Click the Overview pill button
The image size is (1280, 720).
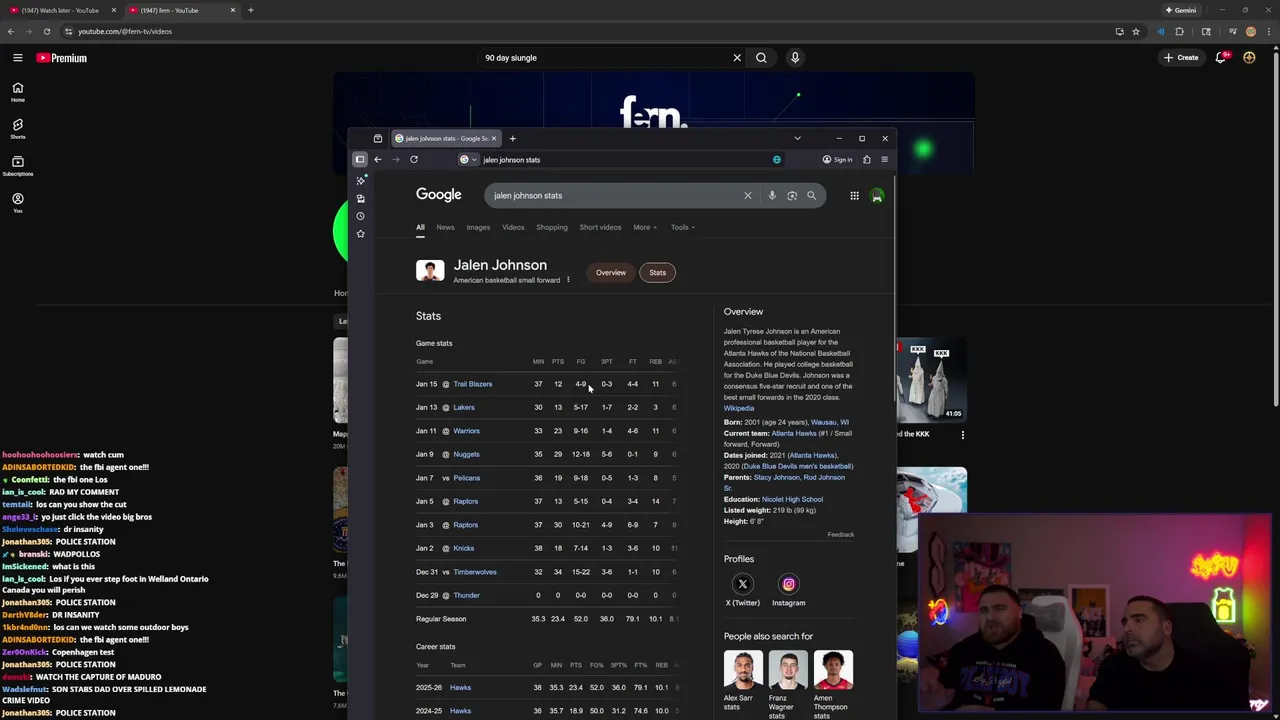[x=611, y=272]
